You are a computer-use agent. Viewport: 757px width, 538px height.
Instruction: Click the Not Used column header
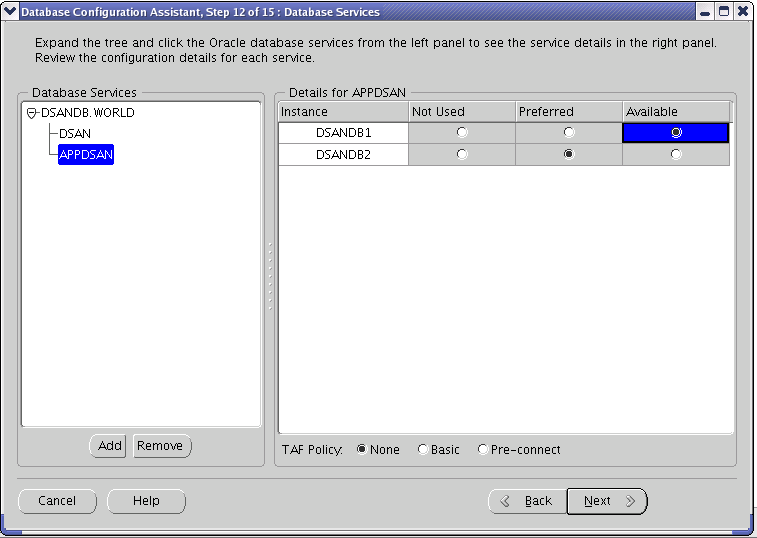(x=462, y=112)
